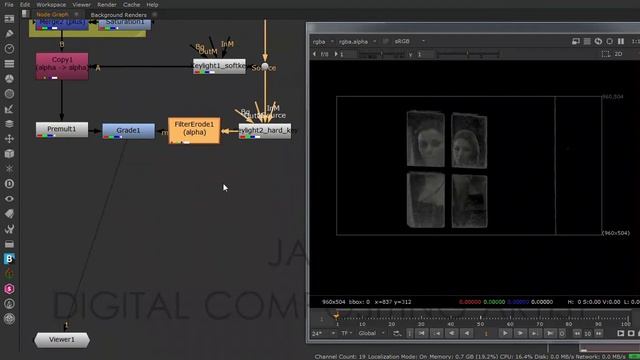Open the TF time display dropdown

pos(347,333)
